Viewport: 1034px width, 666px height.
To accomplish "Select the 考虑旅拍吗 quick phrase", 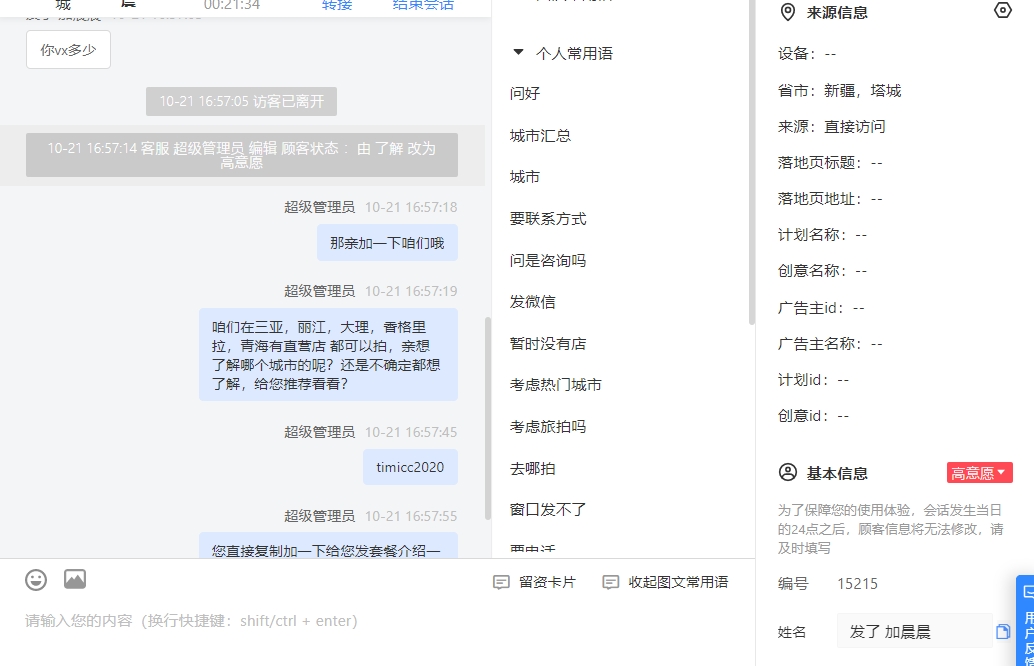I will 548,427.
